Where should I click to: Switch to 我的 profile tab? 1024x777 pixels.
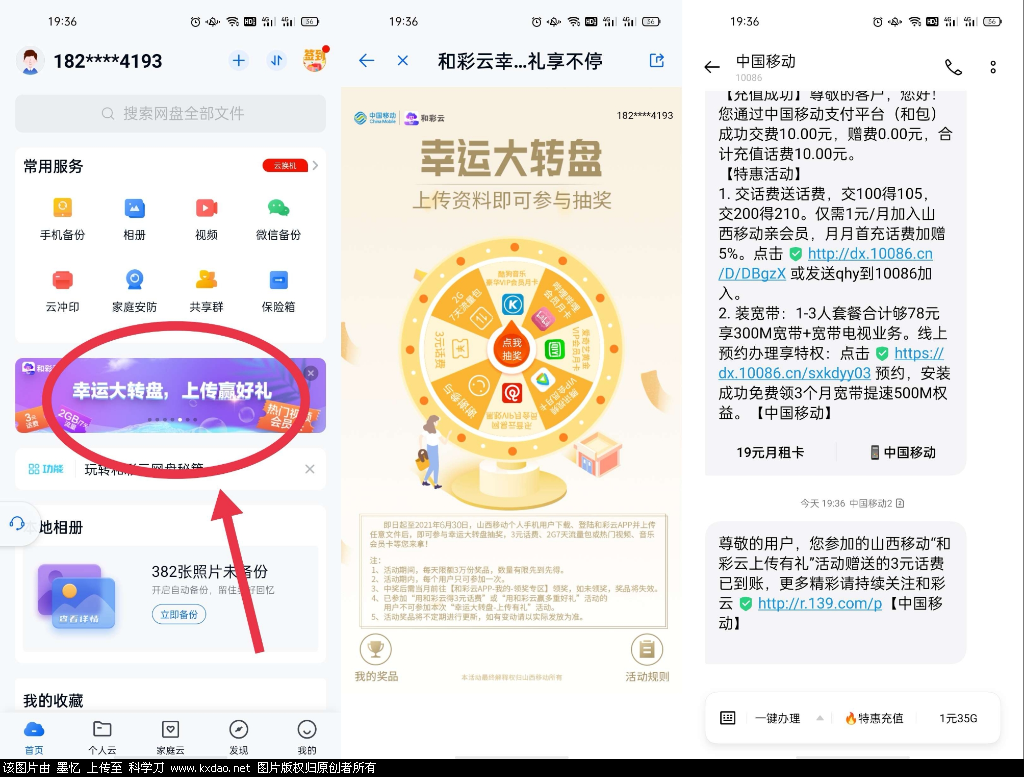pos(307,737)
